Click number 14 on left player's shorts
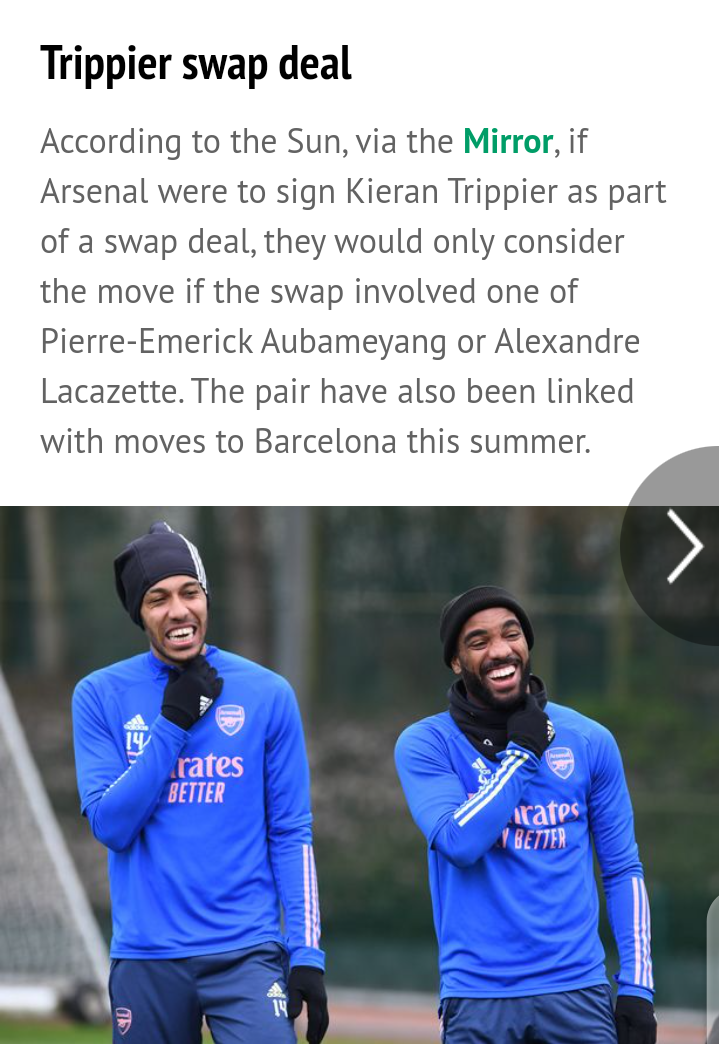Image resolution: width=719 pixels, height=1044 pixels. pyautogui.click(x=279, y=1009)
